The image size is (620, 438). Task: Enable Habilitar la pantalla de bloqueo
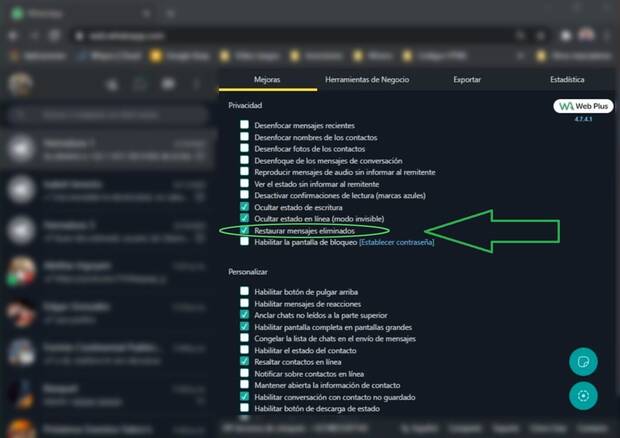pos(244,241)
